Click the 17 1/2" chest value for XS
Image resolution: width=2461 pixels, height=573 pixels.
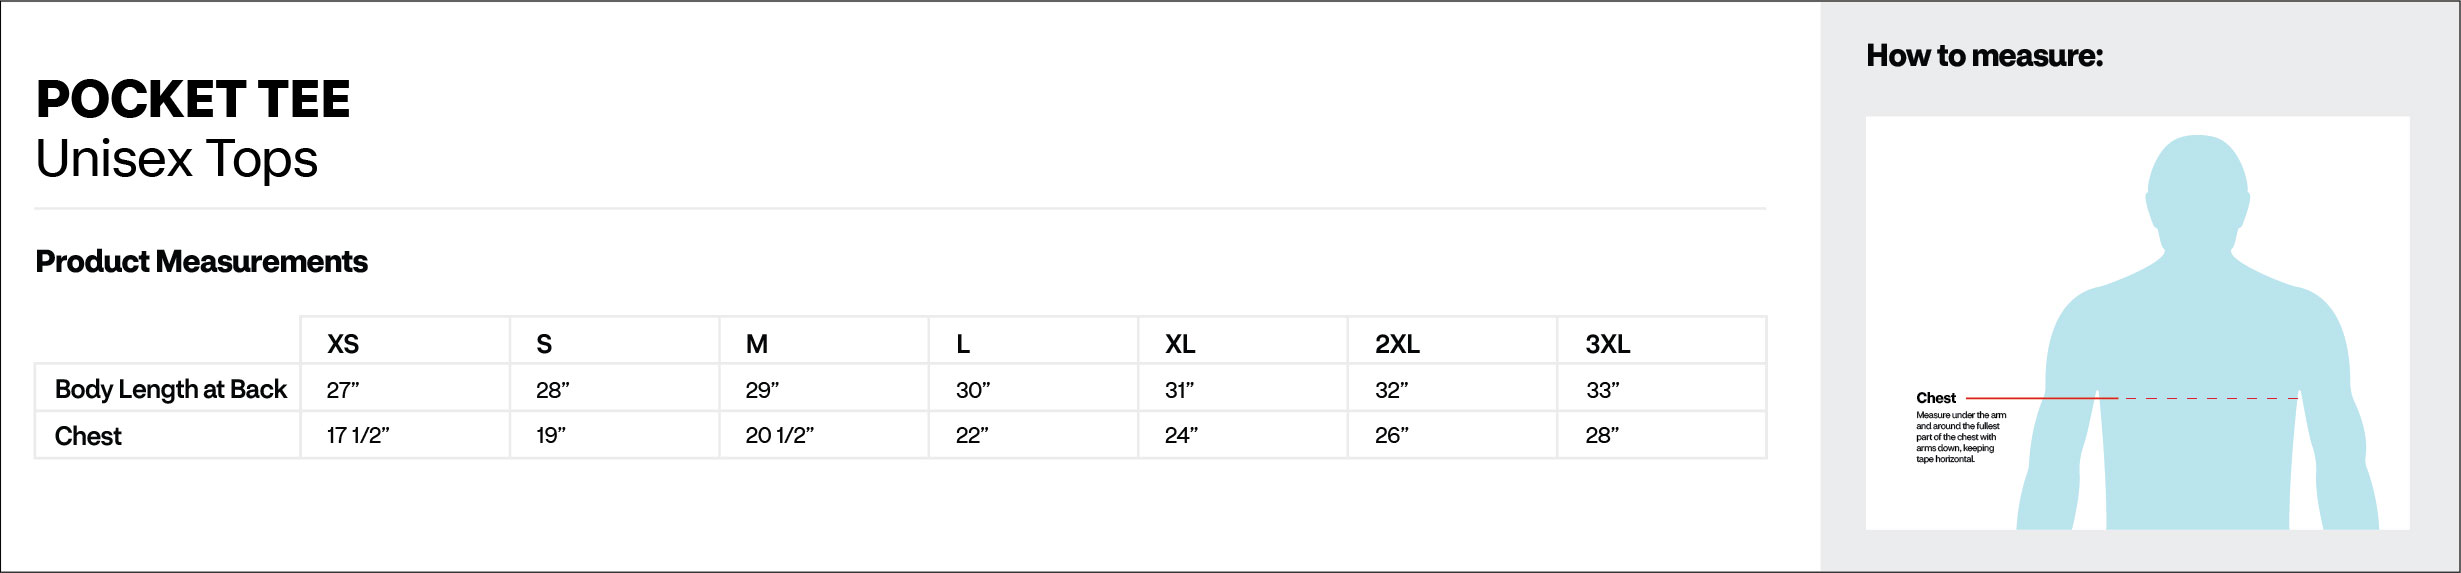click(x=358, y=436)
